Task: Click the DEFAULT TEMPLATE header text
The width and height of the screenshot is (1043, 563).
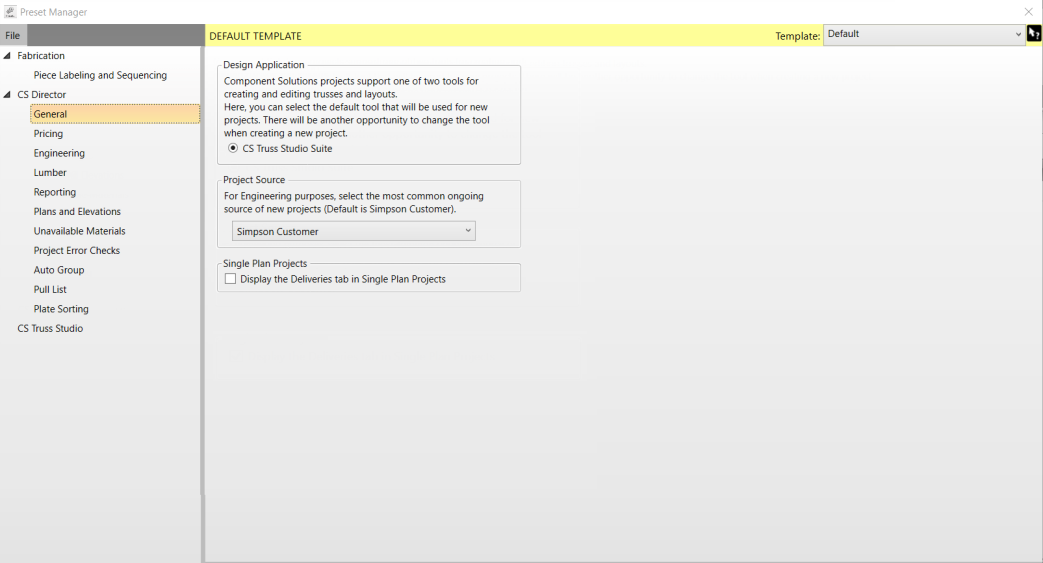Action: point(255,36)
